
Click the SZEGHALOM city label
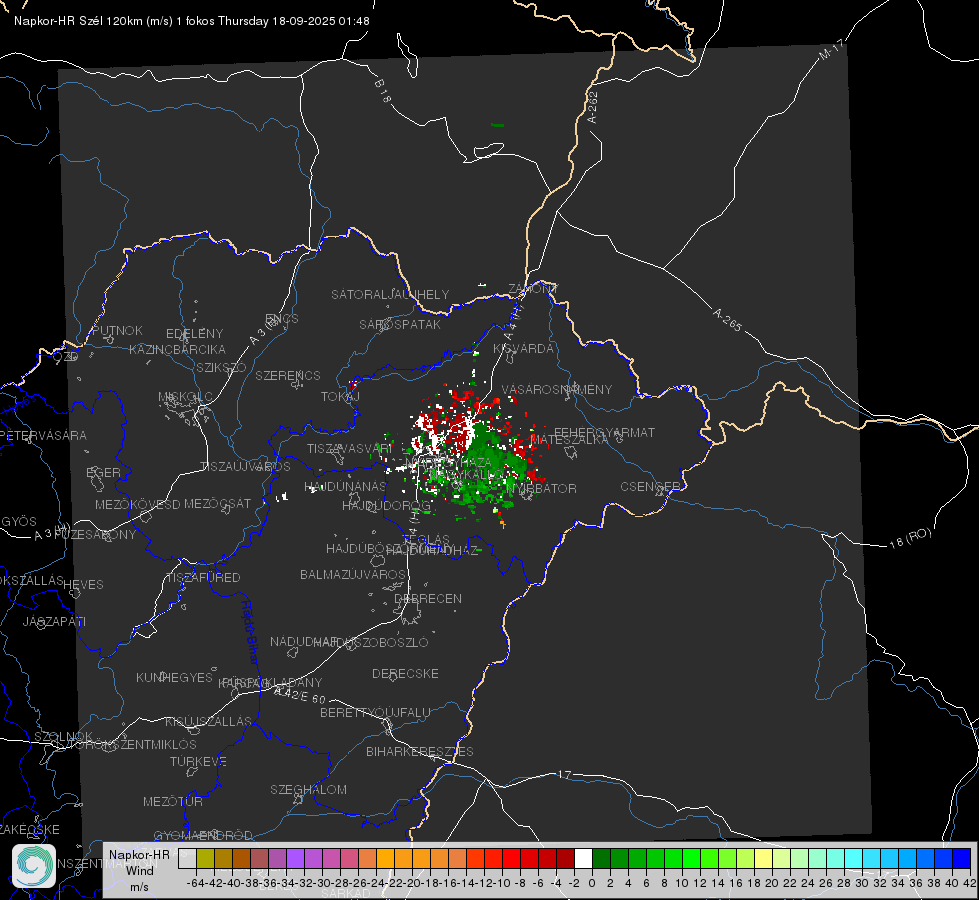[308, 789]
